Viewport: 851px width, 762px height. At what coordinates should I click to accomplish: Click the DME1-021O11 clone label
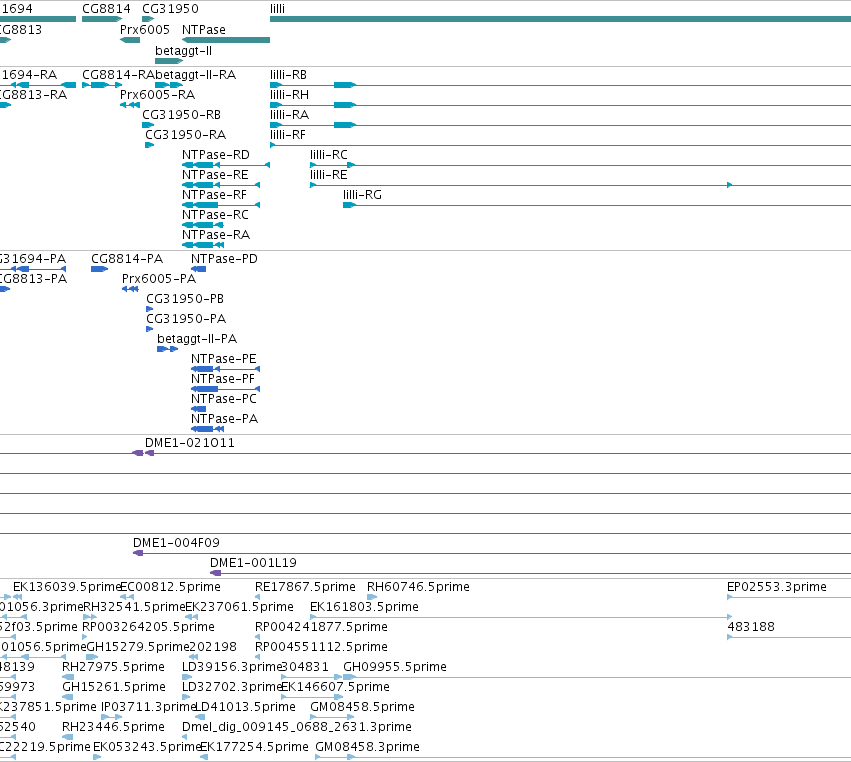(x=190, y=443)
